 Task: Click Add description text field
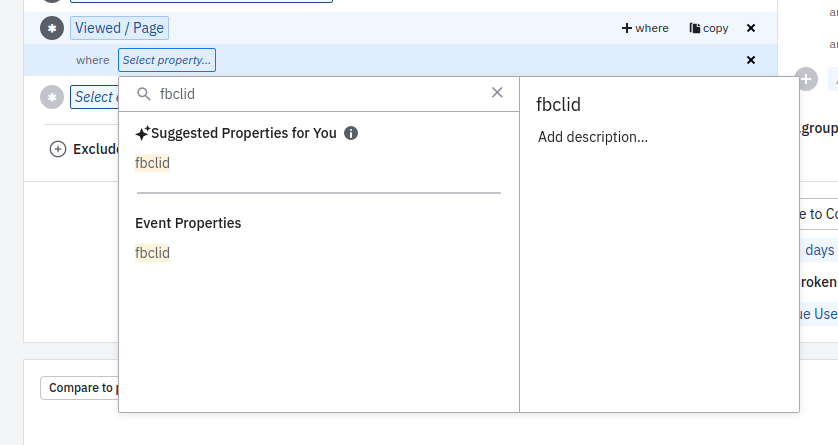593,137
